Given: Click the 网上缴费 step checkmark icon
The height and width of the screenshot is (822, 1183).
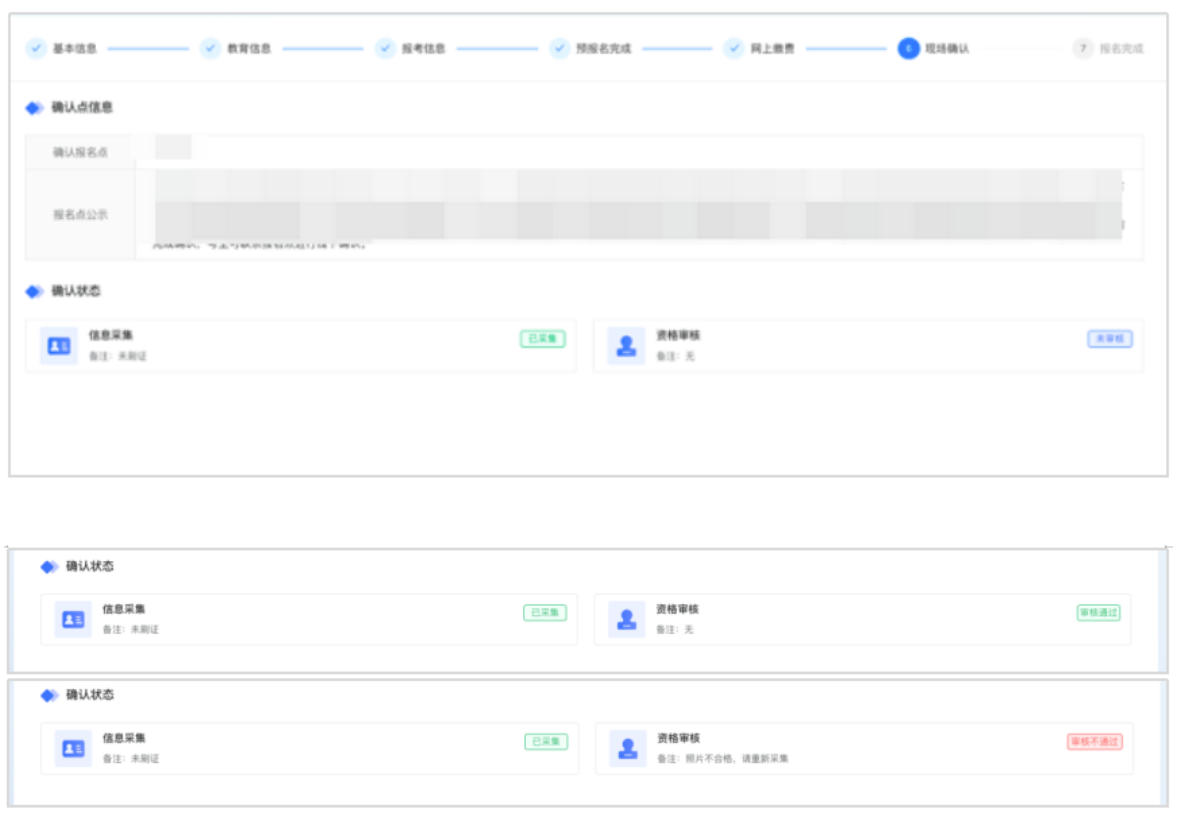Looking at the screenshot, I should pos(735,48).
